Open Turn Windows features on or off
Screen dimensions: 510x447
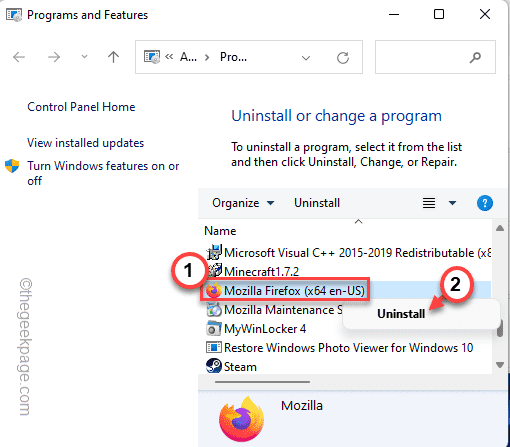coord(103,173)
